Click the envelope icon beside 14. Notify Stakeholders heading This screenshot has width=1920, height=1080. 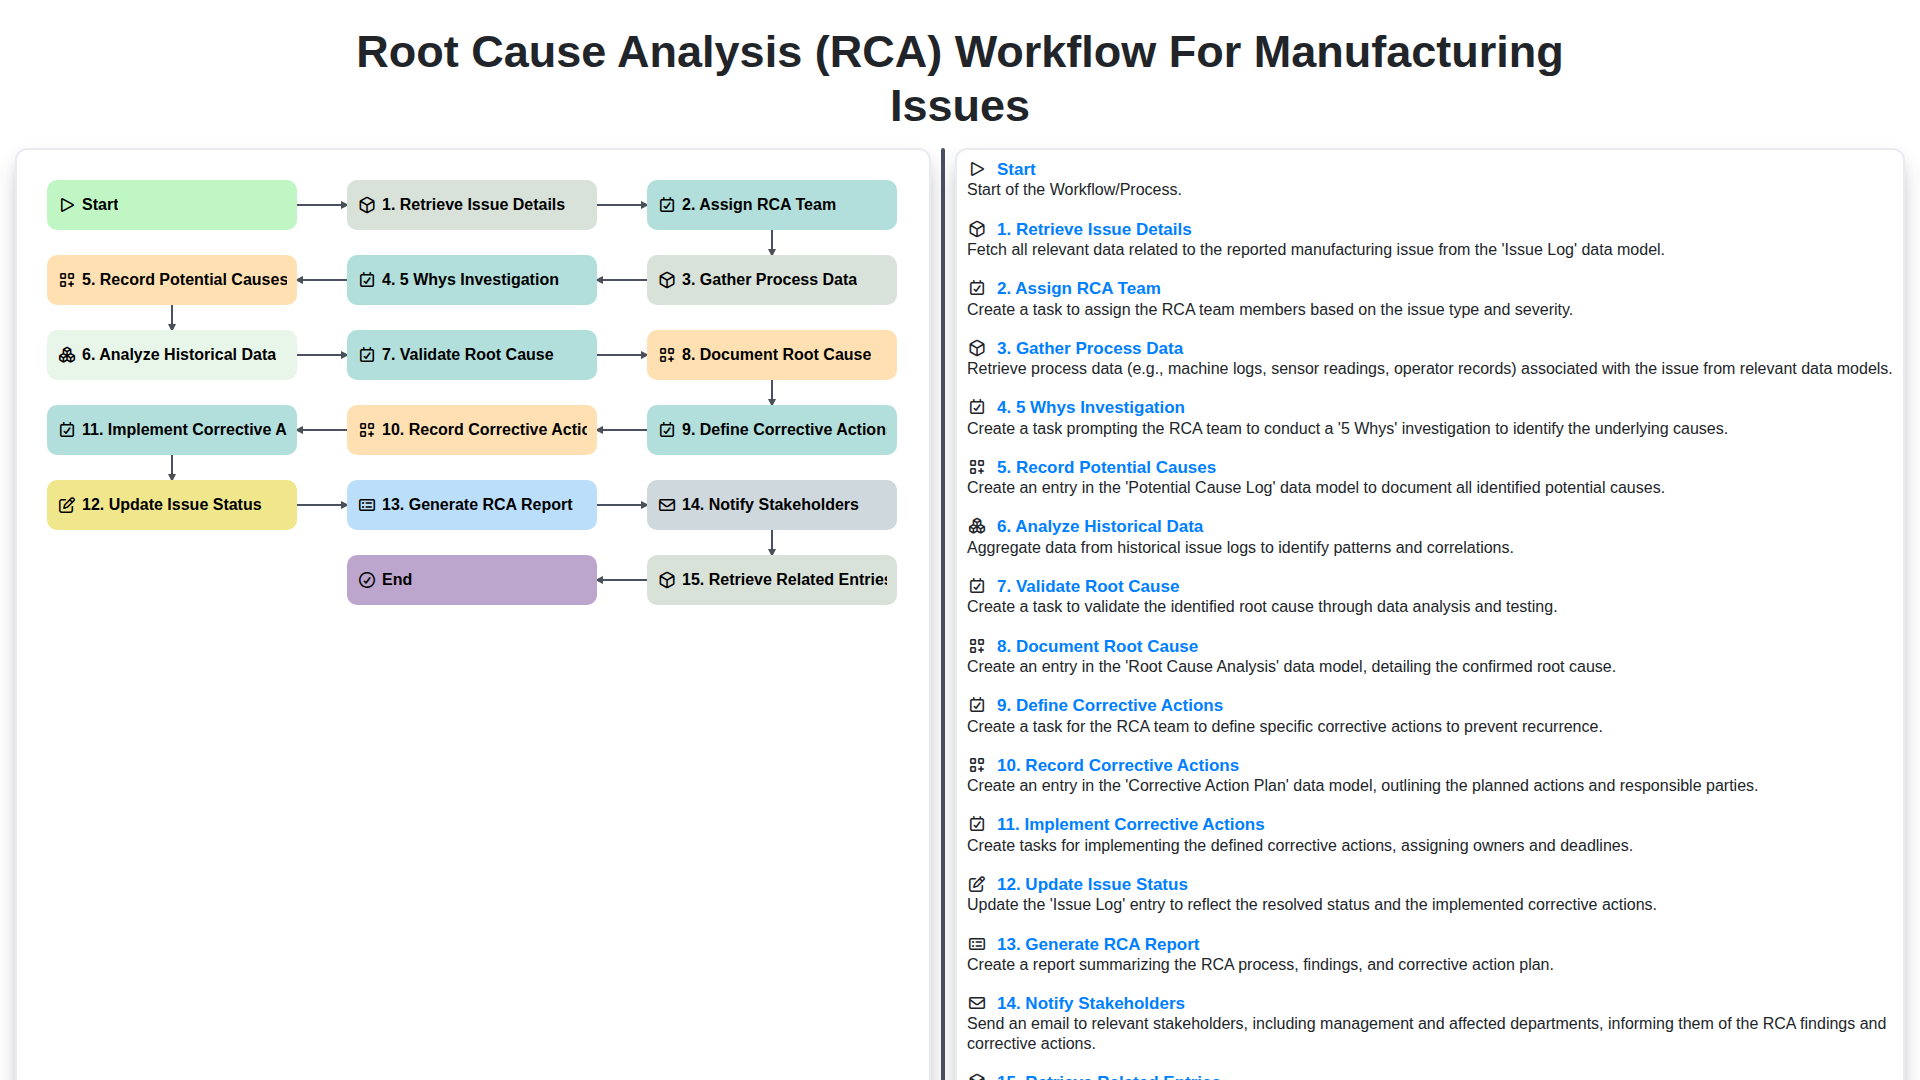click(977, 1003)
